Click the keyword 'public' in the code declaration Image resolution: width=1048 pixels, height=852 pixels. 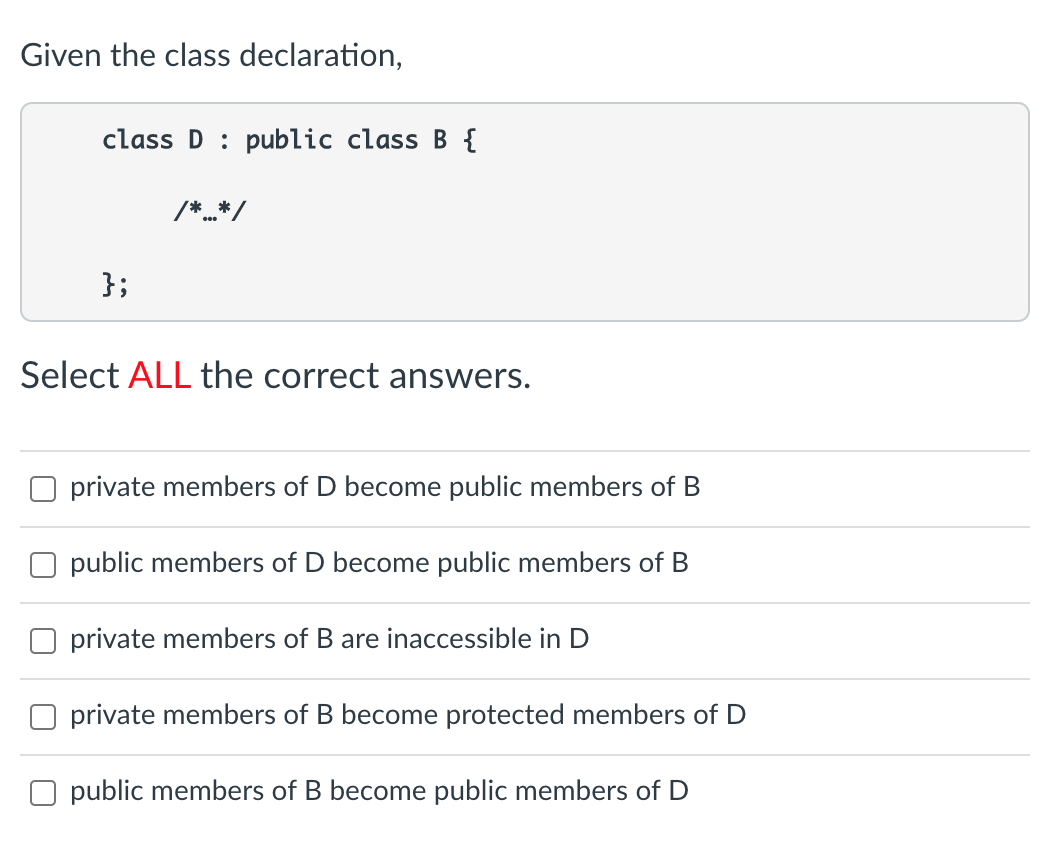[x=289, y=140]
